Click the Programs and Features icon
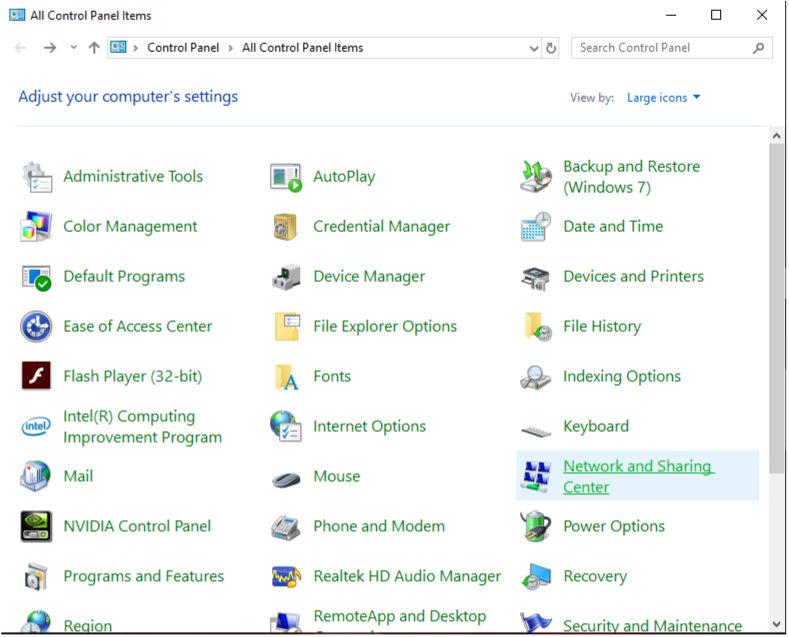Screen dimensions: 789x637 click(x=36, y=577)
